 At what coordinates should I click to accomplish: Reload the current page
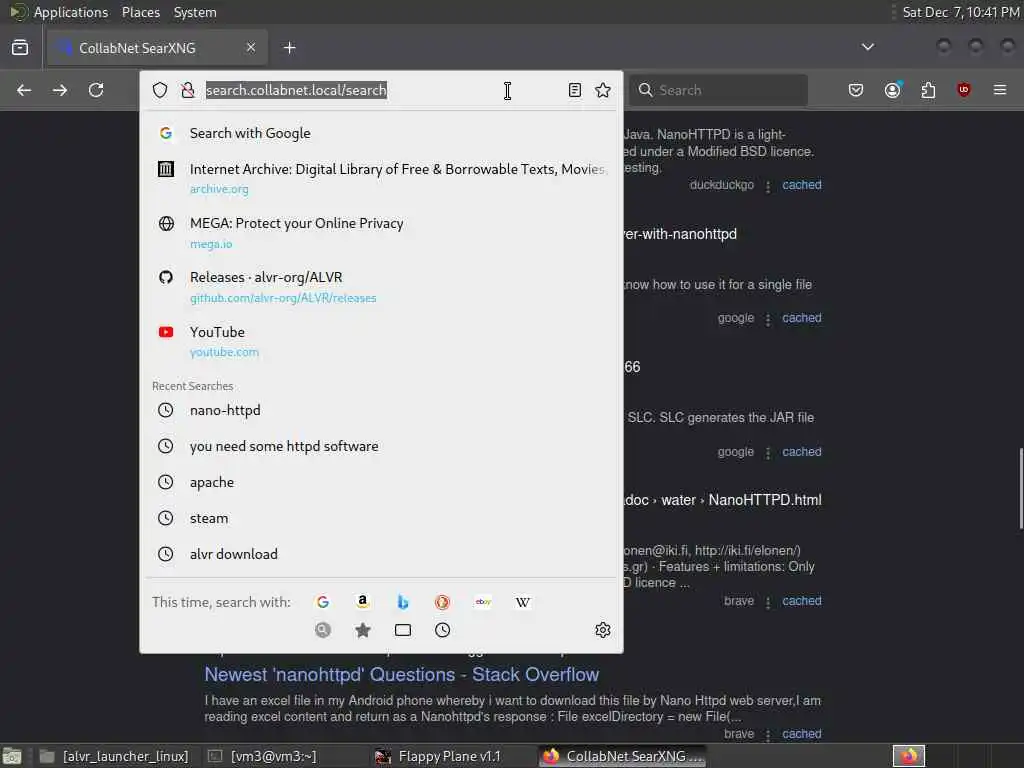tap(96, 90)
